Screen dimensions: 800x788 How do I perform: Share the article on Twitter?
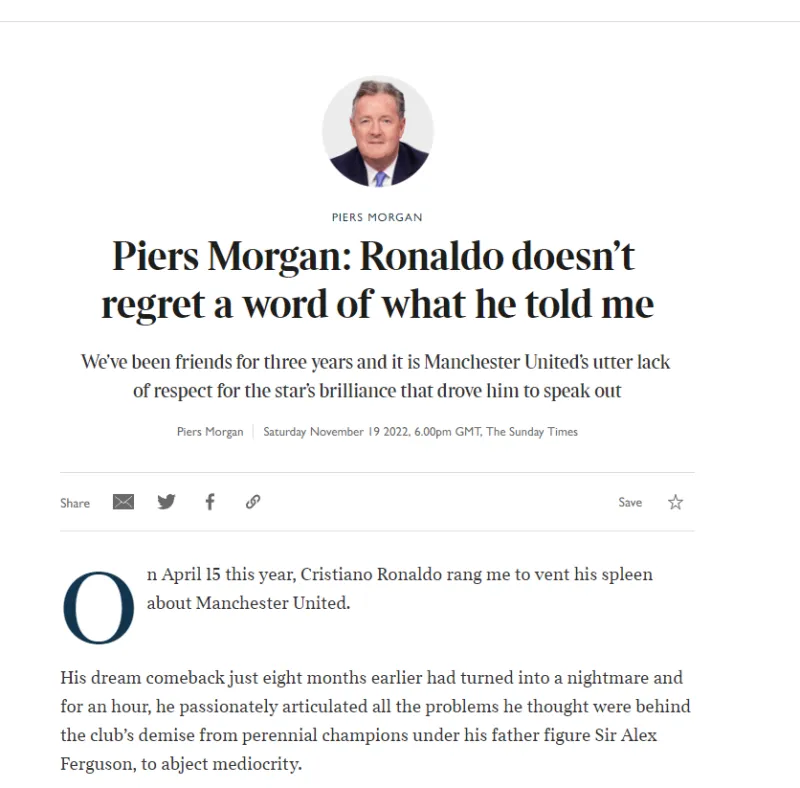(x=166, y=502)
